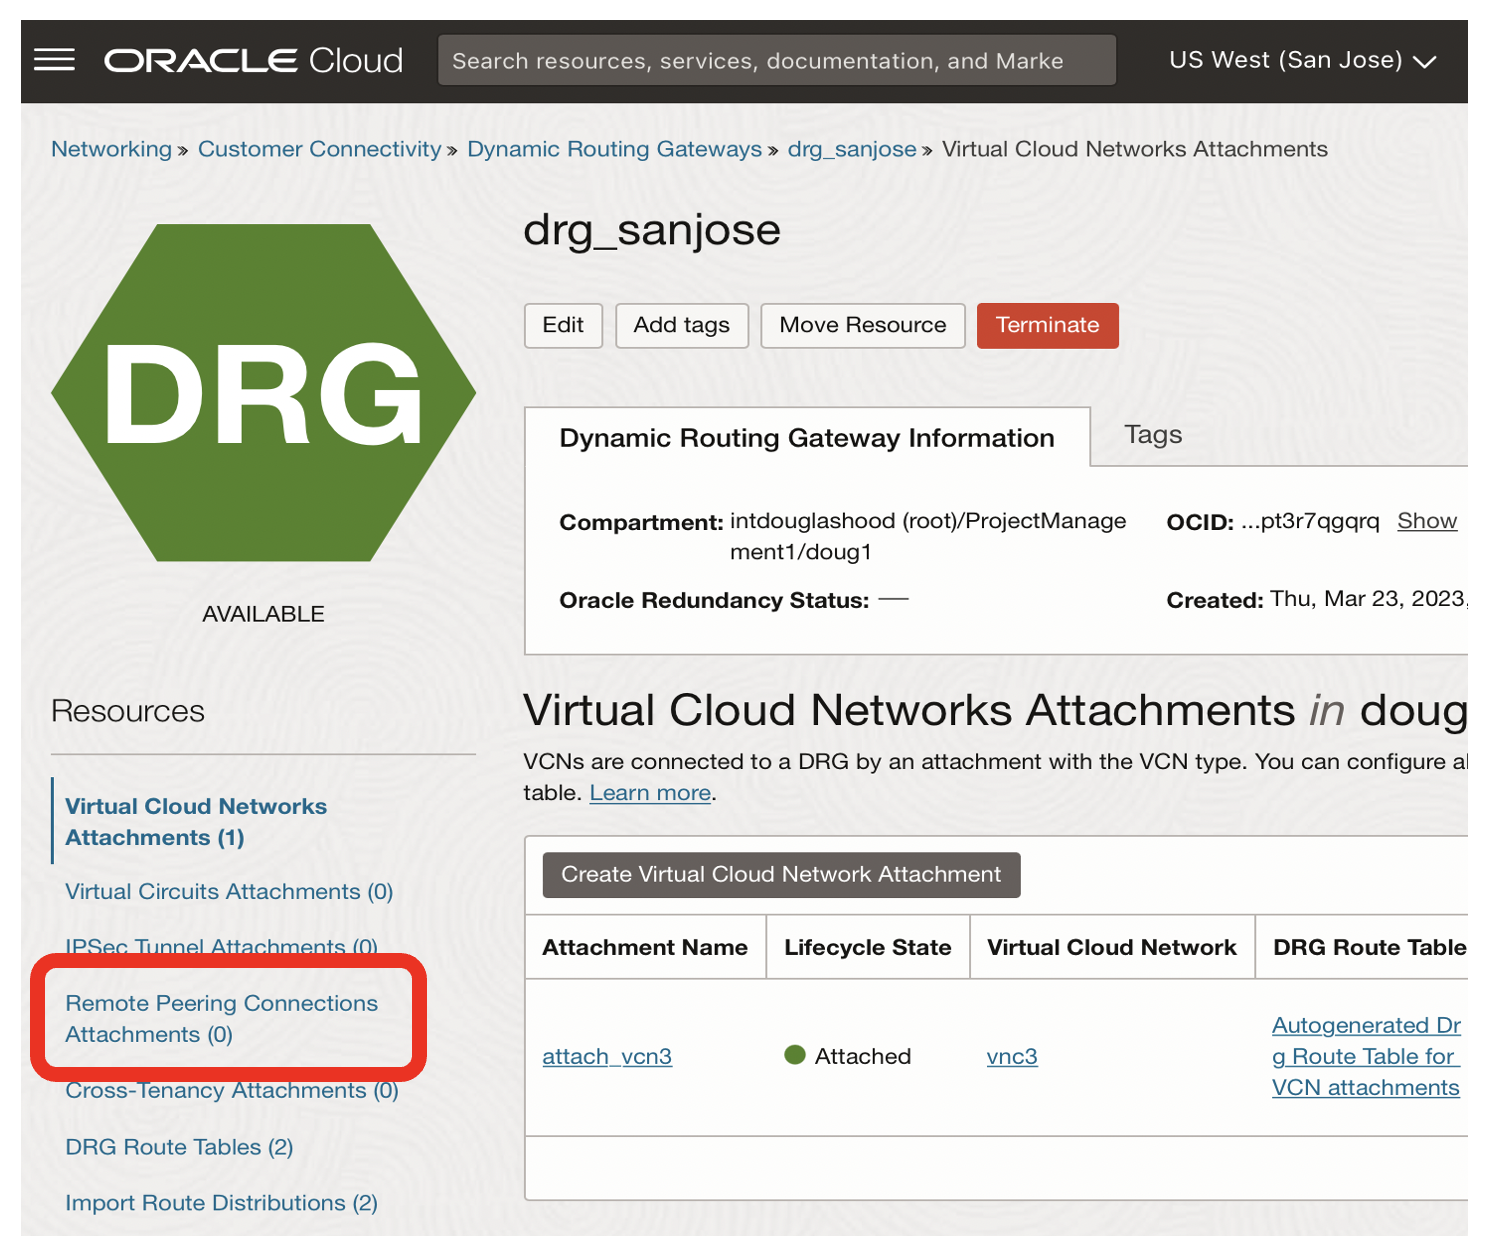This screenshot has width=1496, height=1254.
Task: Click the drg_sanjose page title
Action: 652,231
